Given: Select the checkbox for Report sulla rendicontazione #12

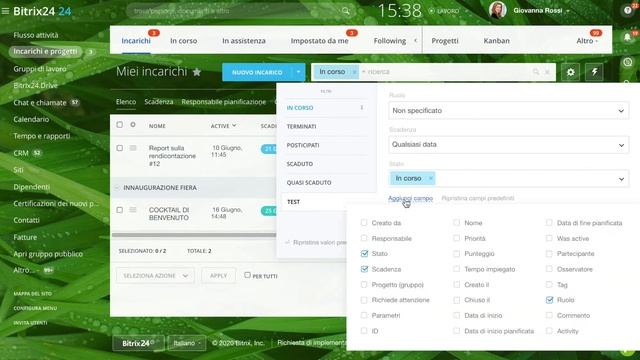Looking at the screenshot, I should coord(120,148).
